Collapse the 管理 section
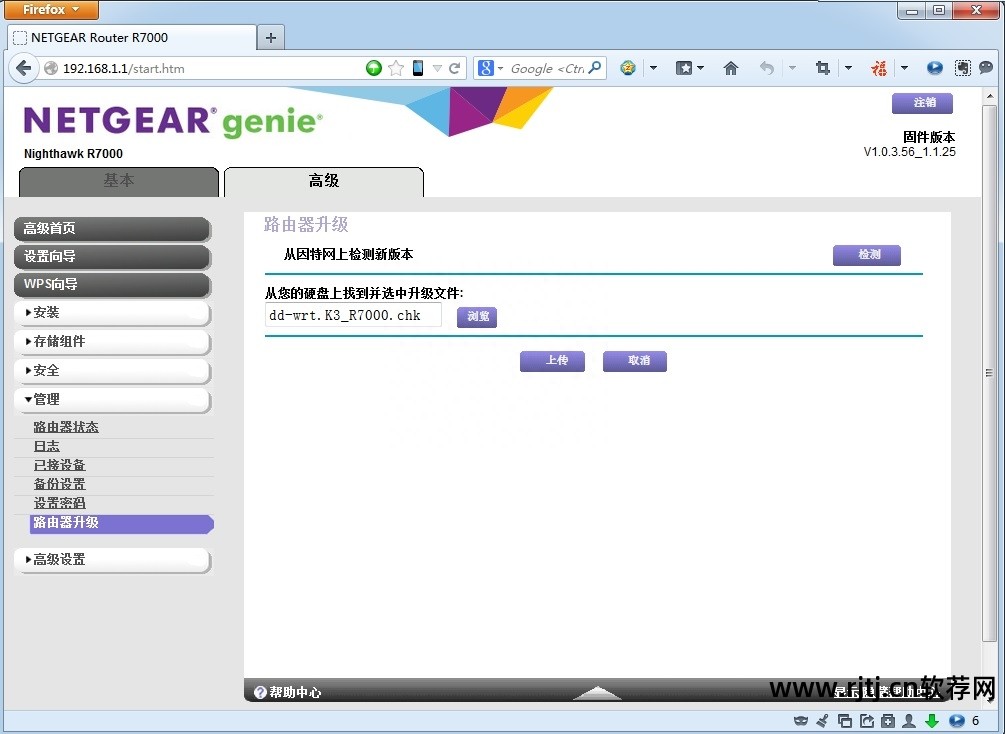 click(113, 399)
